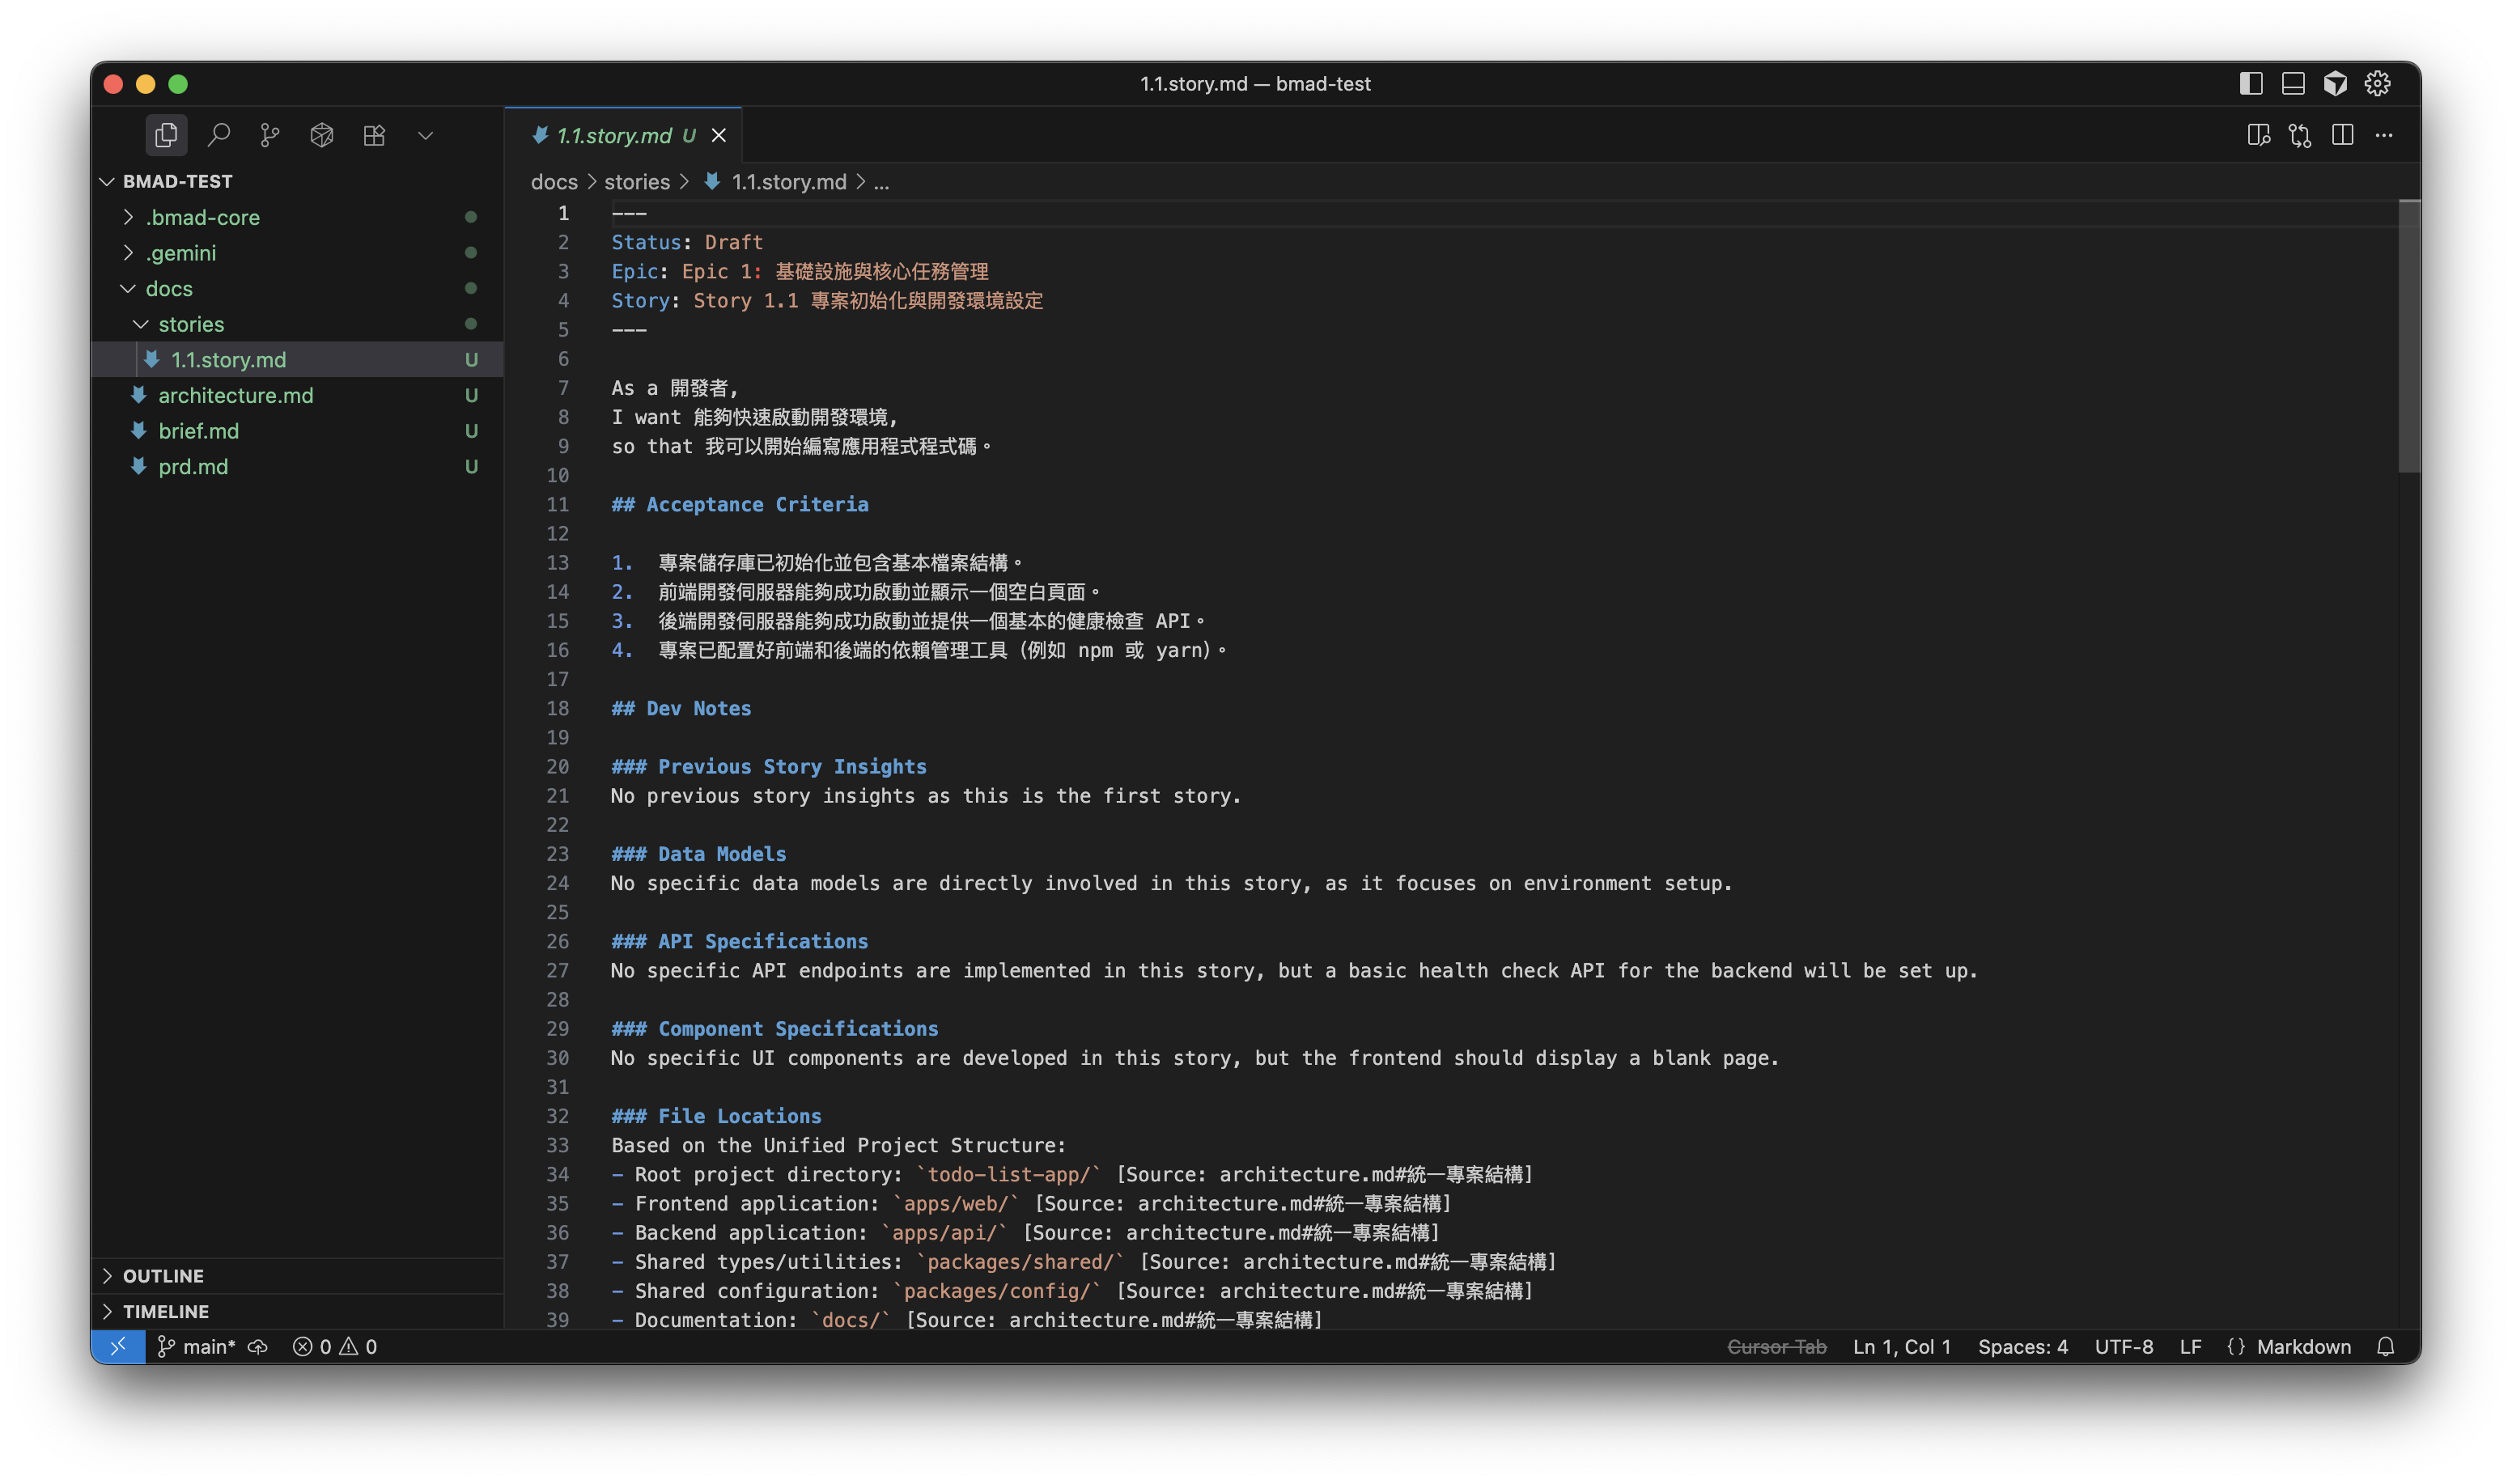
Task: Click stories in the breadcrumb
Action: click(x=637, y=182)
